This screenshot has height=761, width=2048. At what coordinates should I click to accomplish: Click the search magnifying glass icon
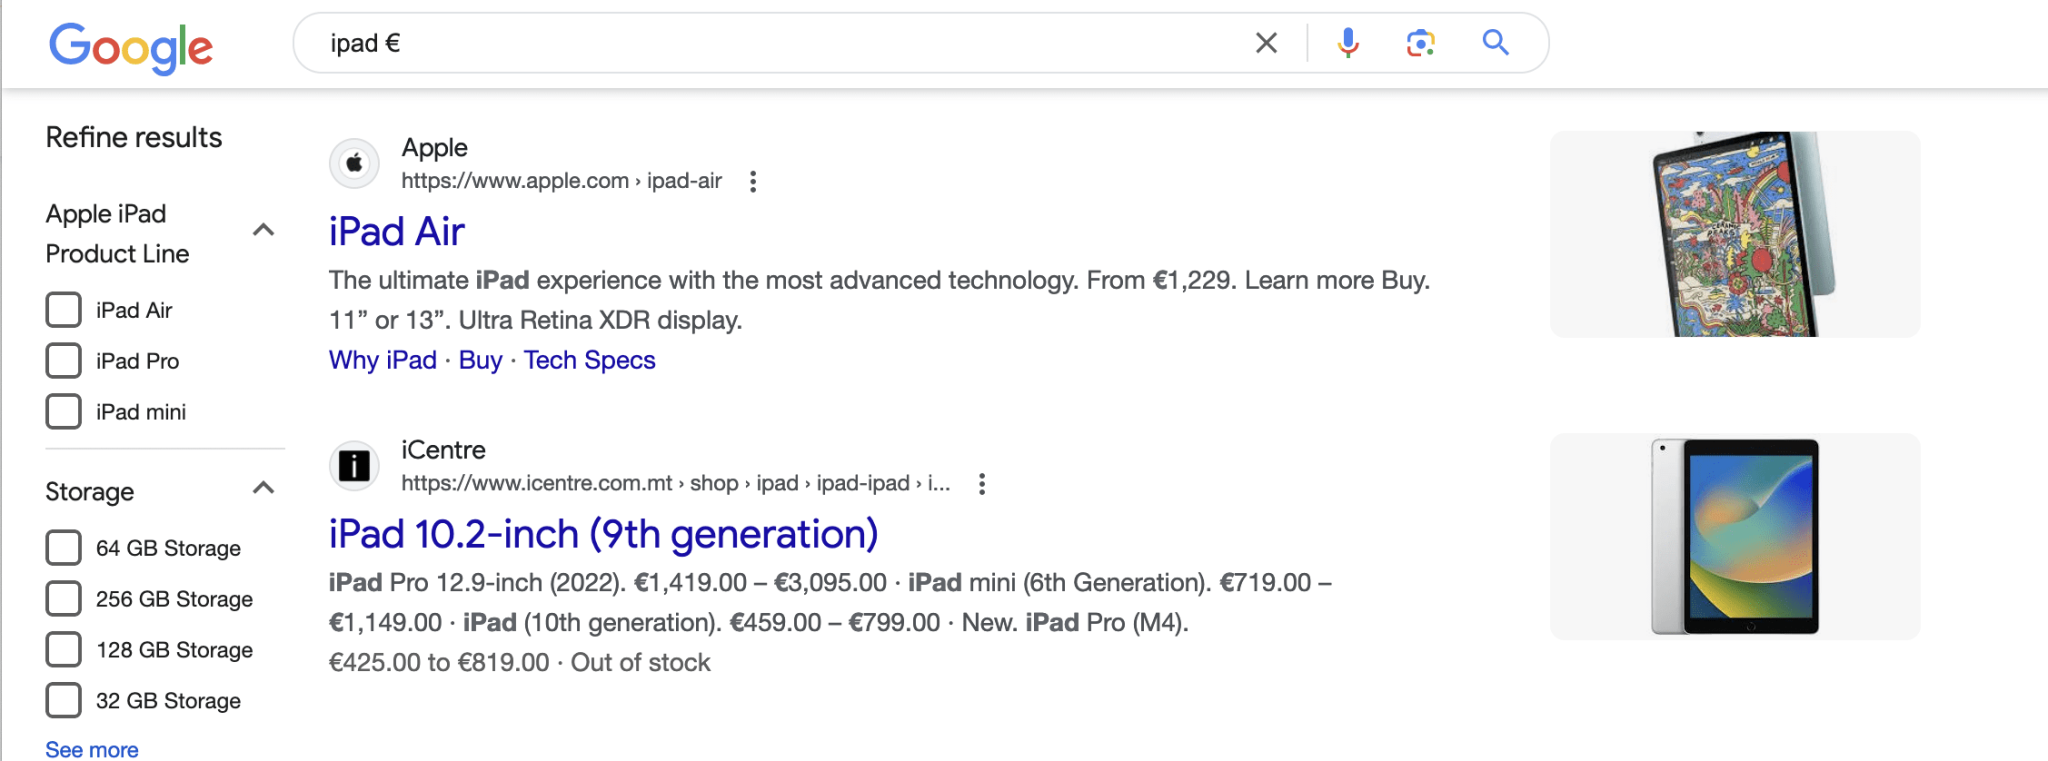click(x=1495, y=43)
